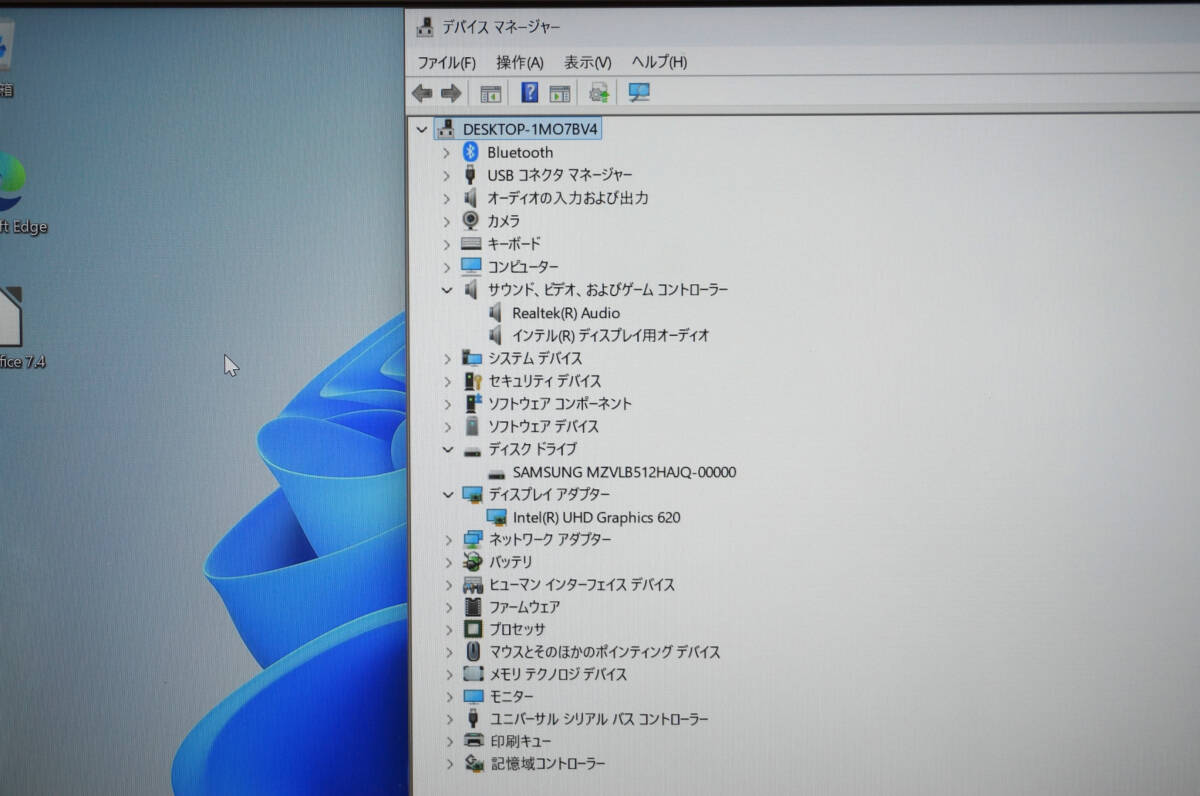Image resolution: width=1200 pixels, height=796 pixels.
Task: Click the Forward arrow toolbar icon
Action: point(451,93)
